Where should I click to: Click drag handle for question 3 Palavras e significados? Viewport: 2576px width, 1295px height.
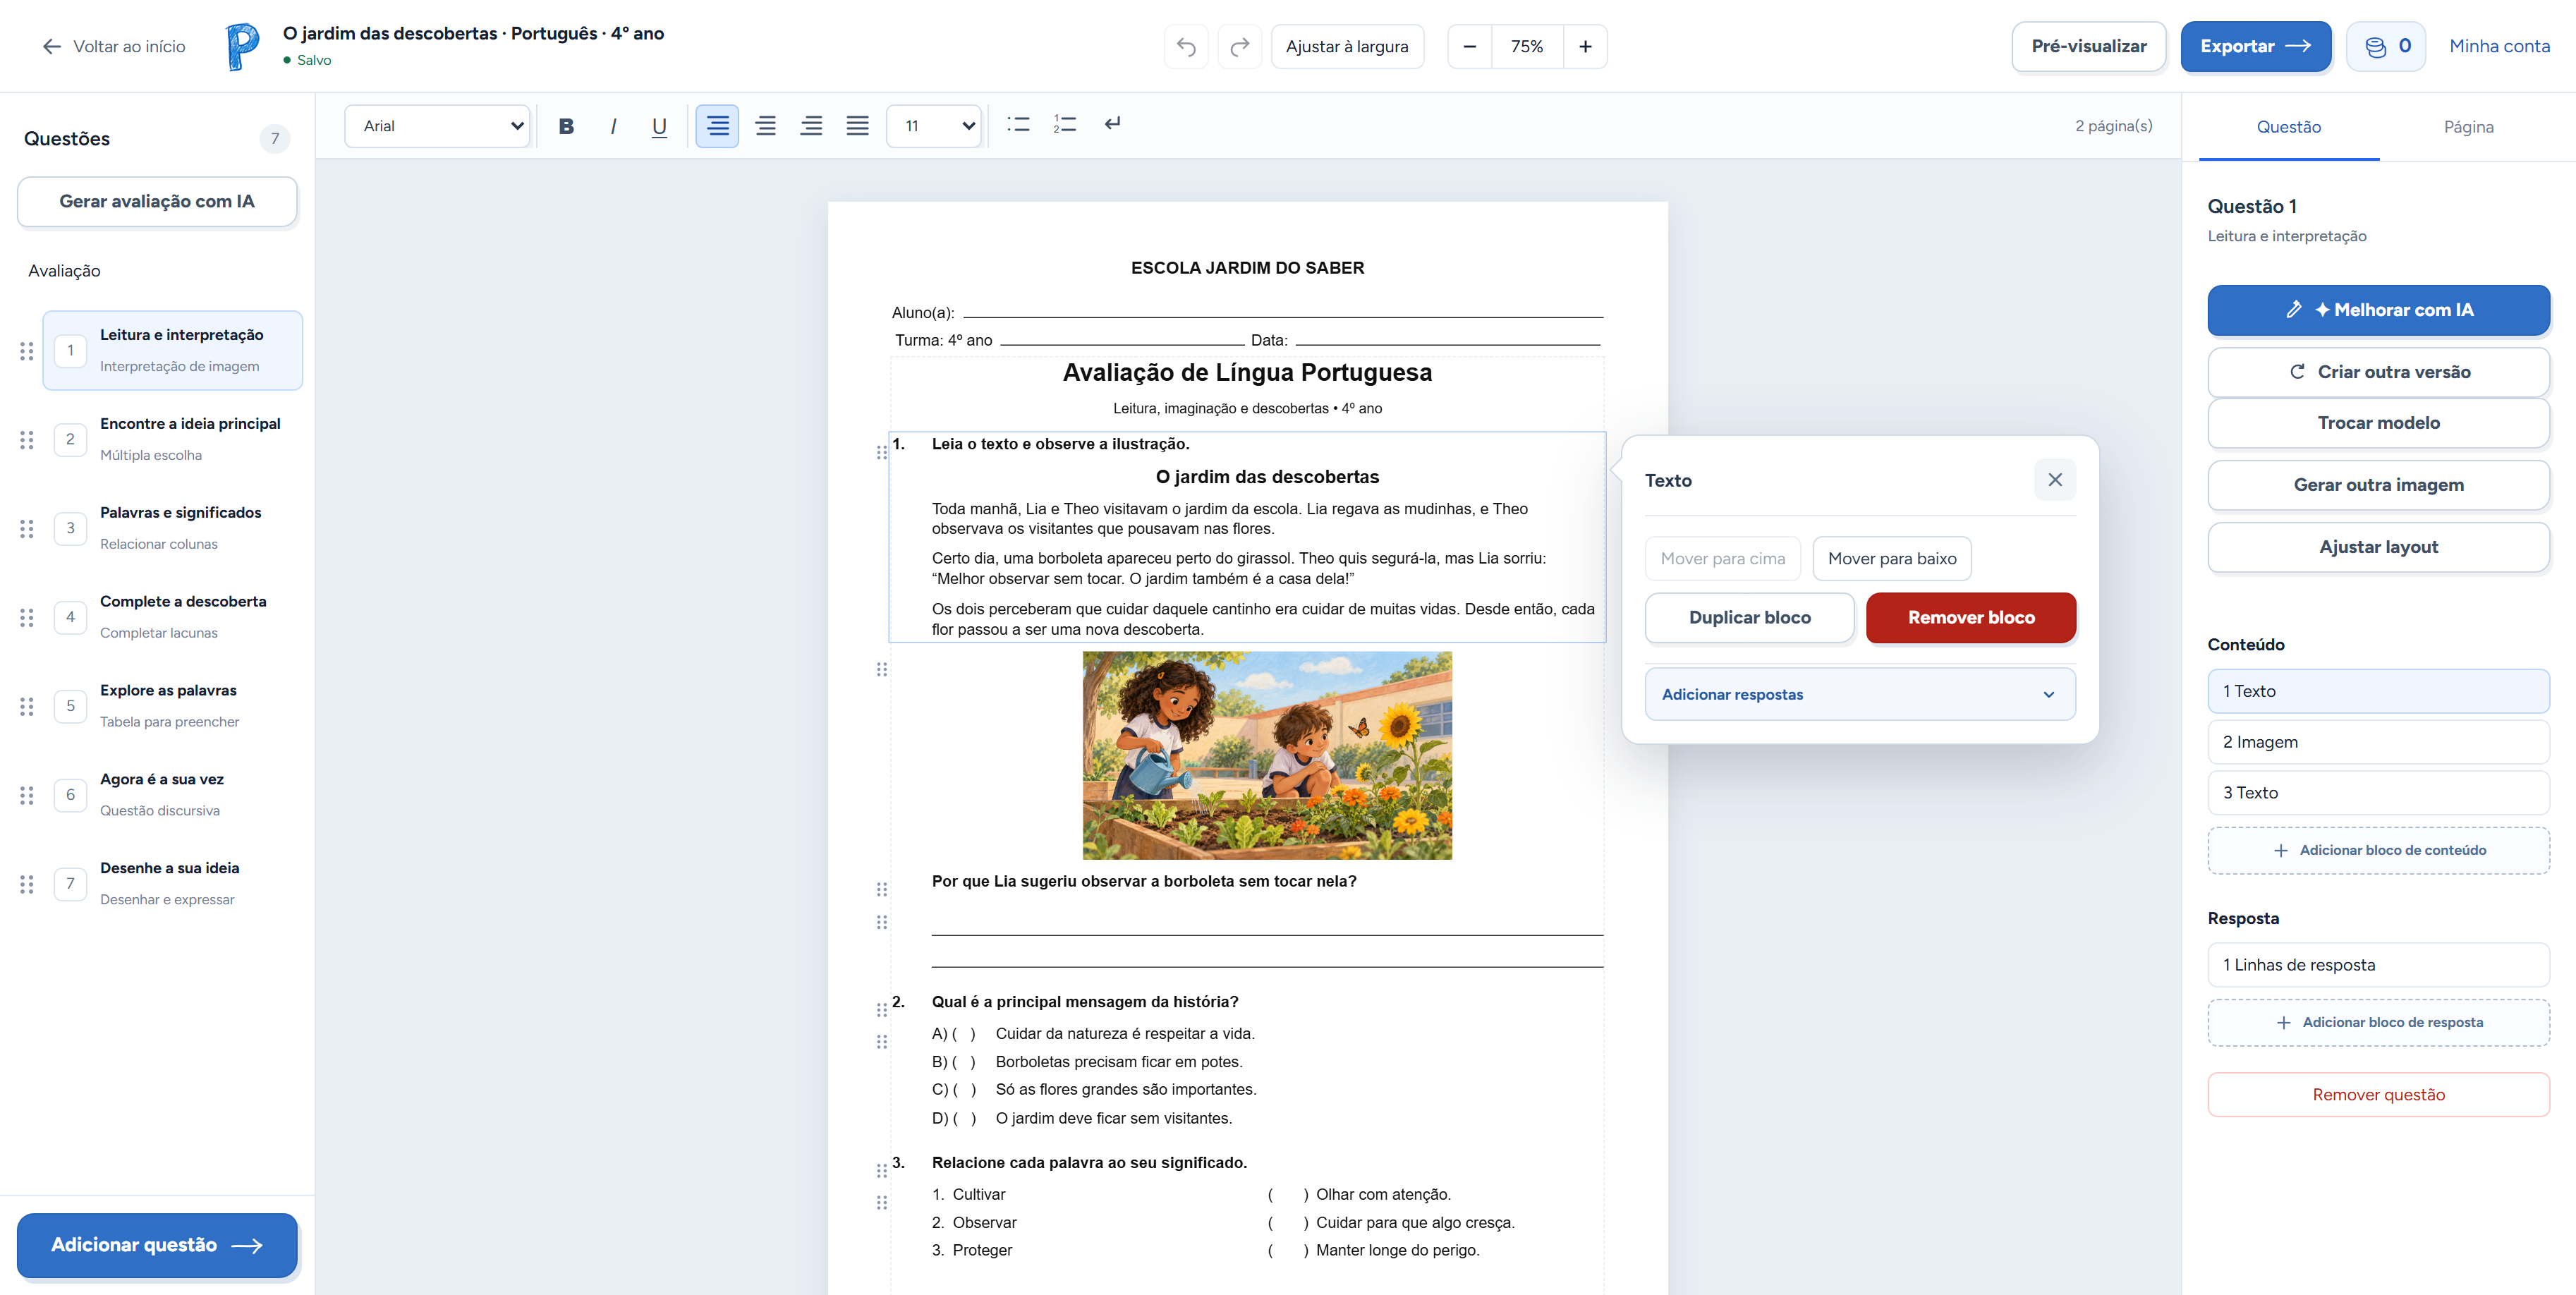point(27,528)
